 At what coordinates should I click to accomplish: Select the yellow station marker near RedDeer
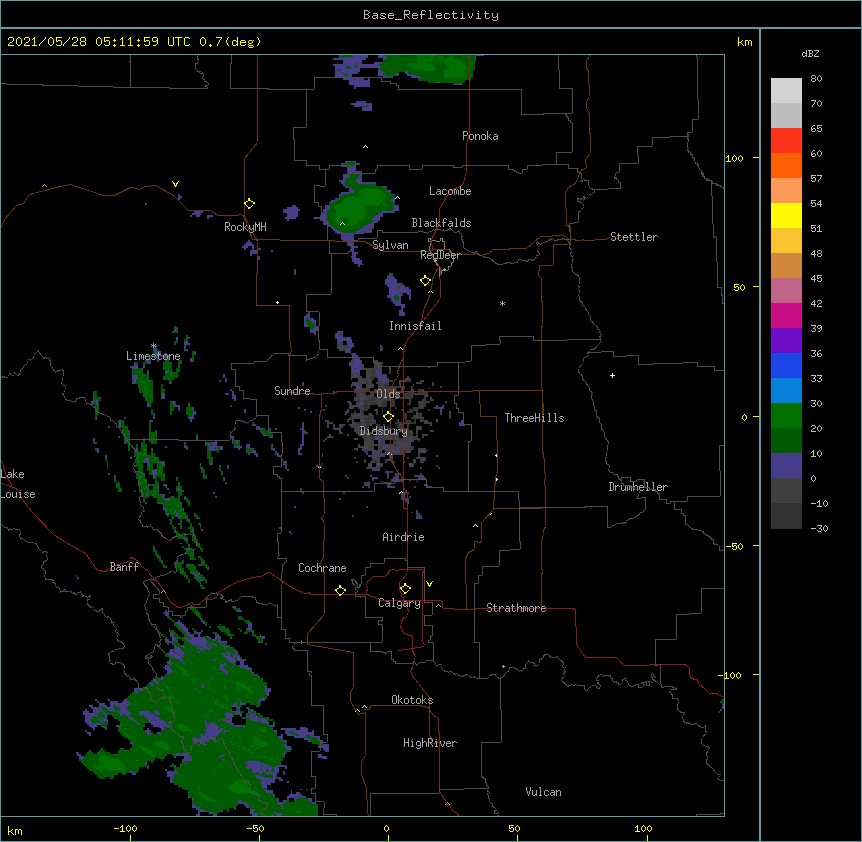pos(426,281)
